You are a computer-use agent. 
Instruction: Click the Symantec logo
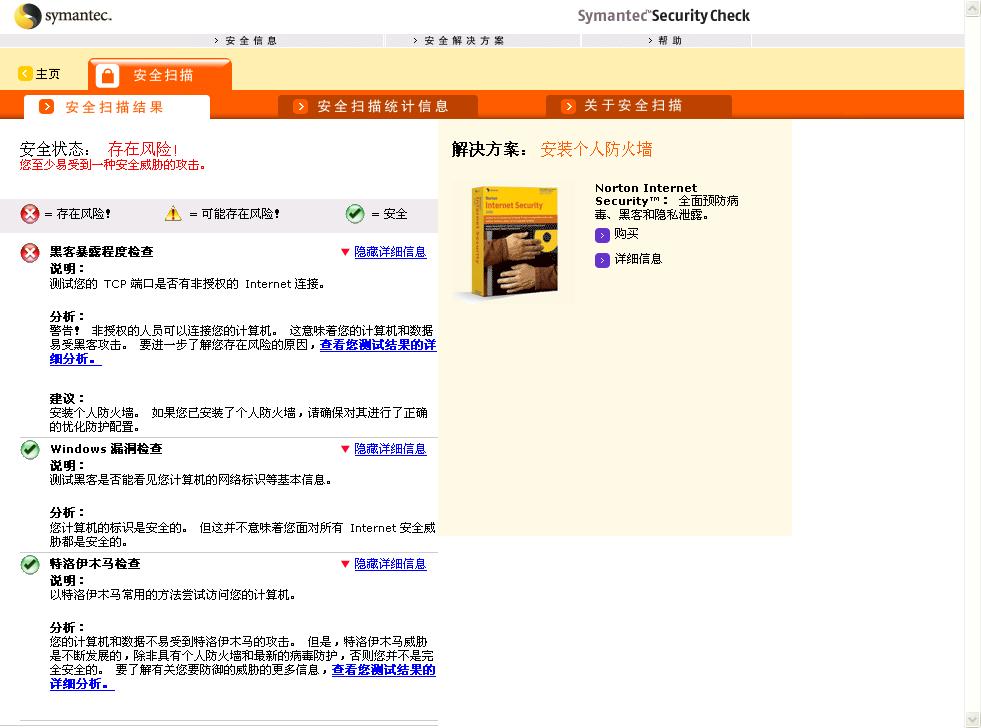point(63,16)
